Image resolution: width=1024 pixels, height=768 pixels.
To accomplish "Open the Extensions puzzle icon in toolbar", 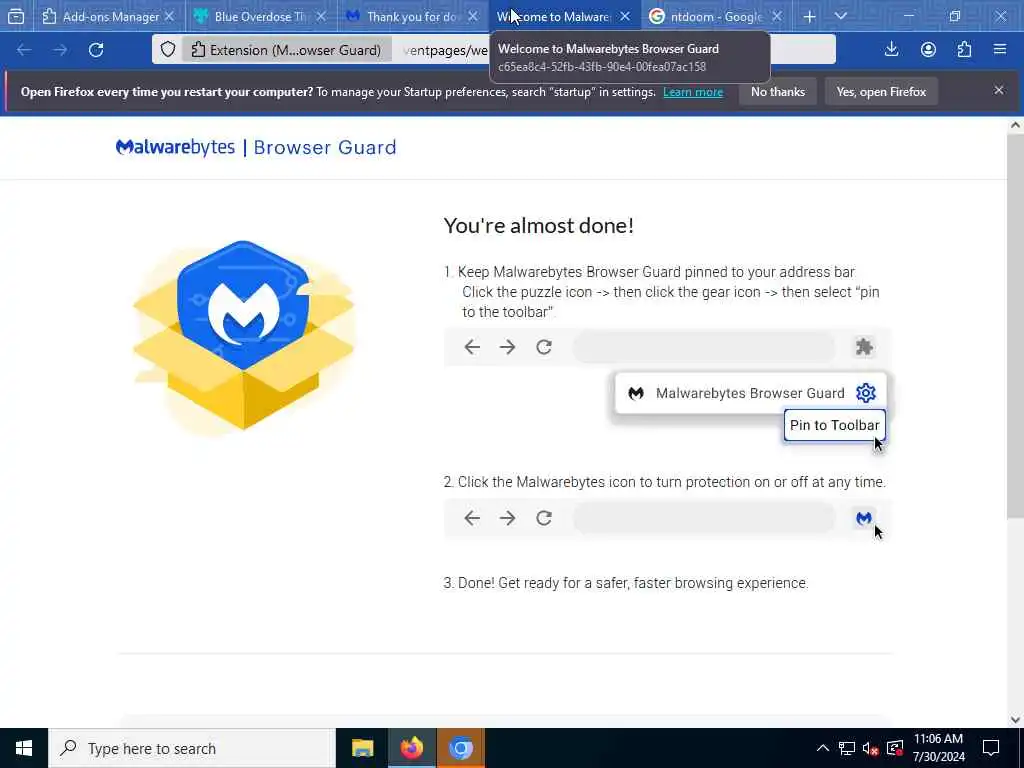I will (964, 50).
